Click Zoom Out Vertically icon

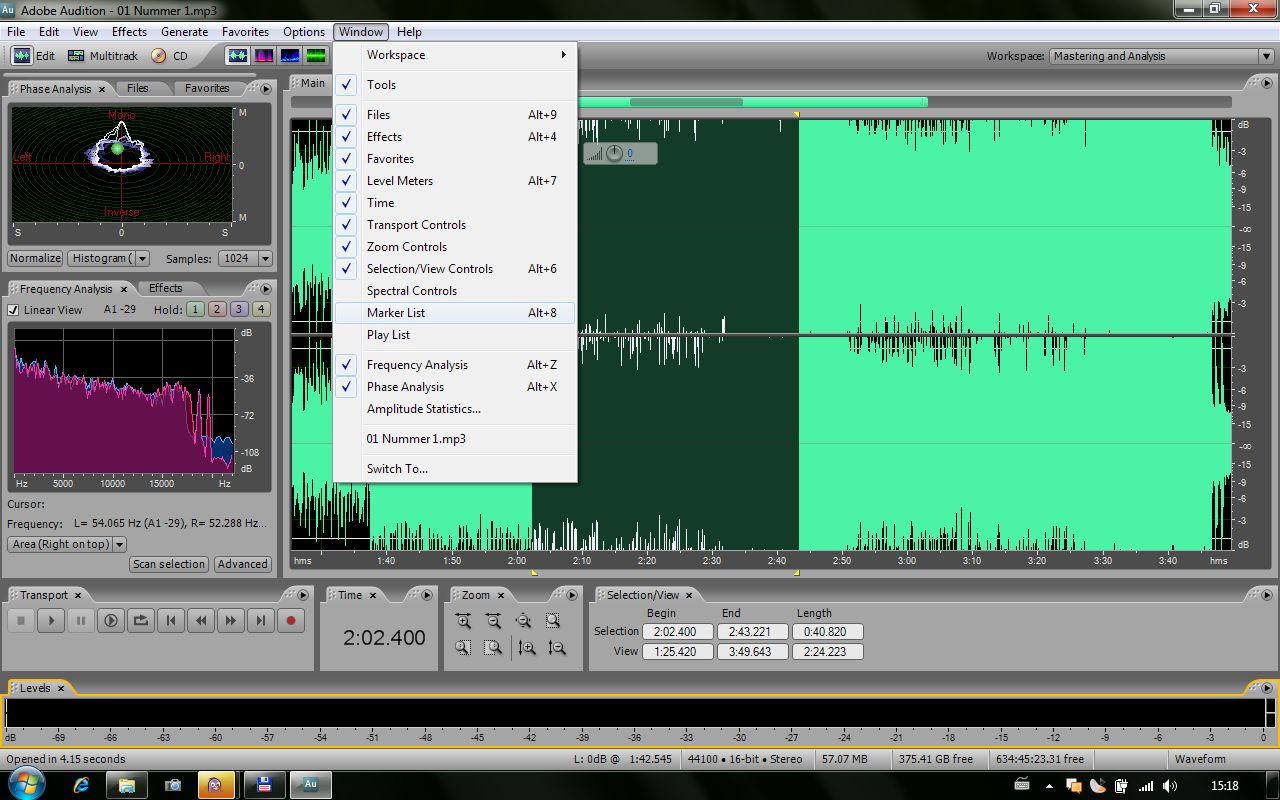(x=557, y=648)
